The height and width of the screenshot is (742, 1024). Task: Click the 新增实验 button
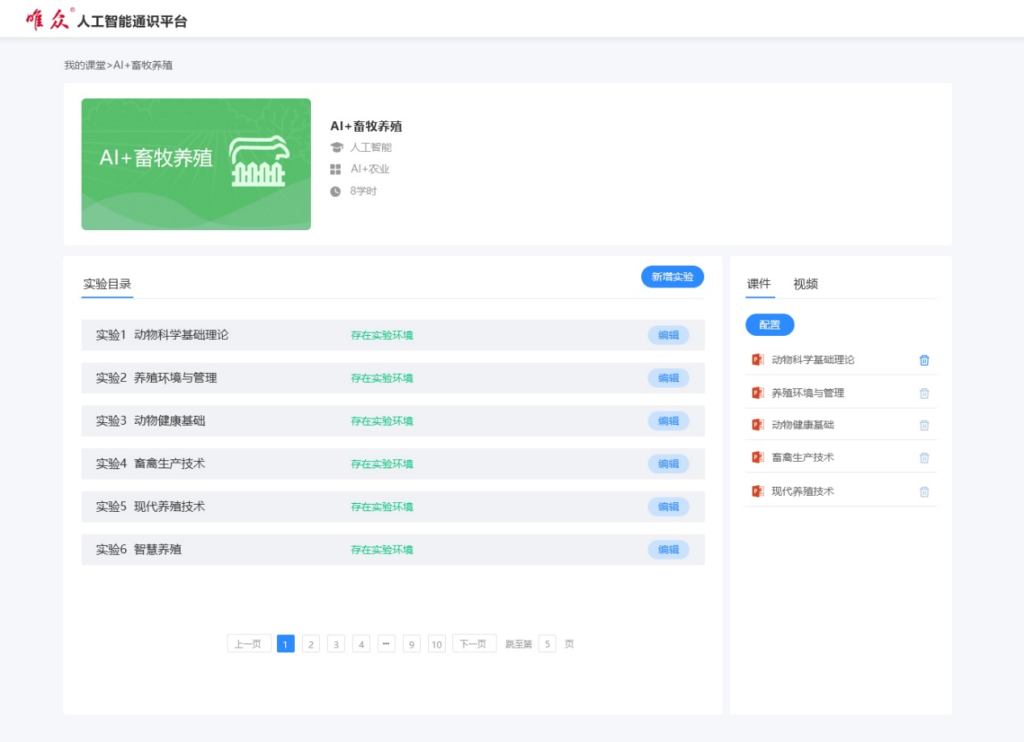tap(671, 276)
